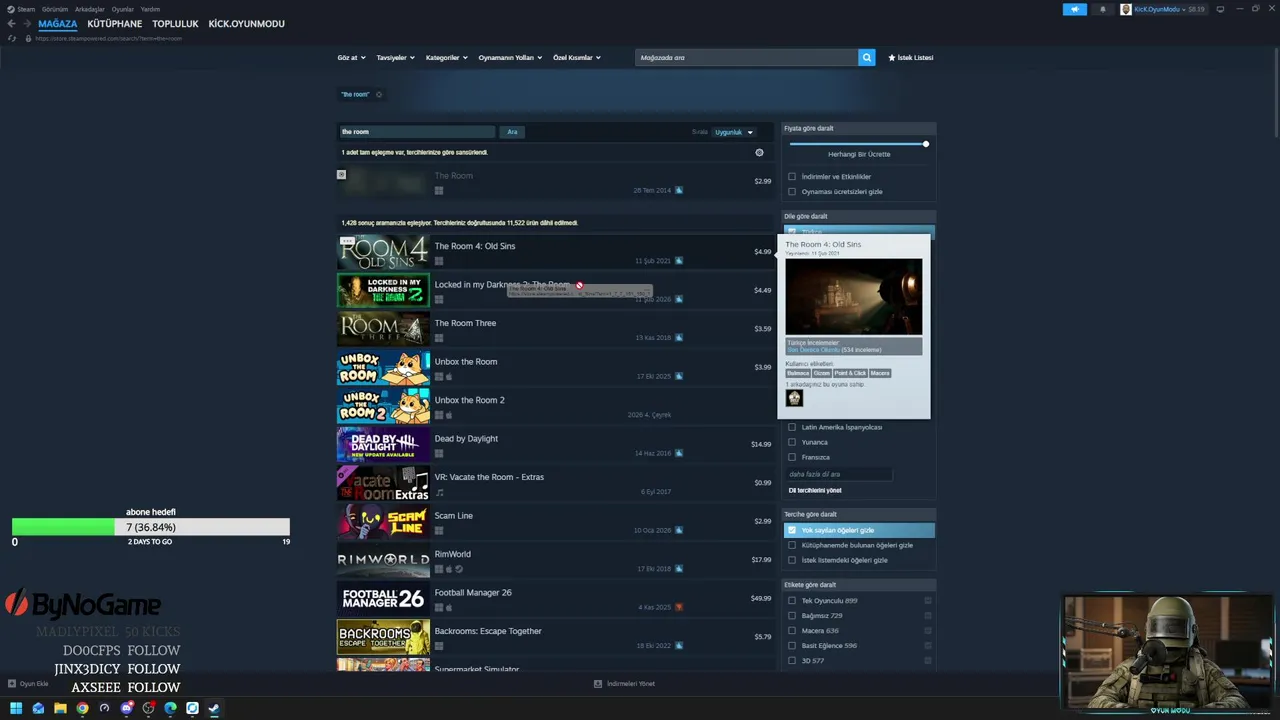The width and height of the screenshot is (1280, 720).
Task: Check the Yunanca language filter
Action: click(792, 442)
